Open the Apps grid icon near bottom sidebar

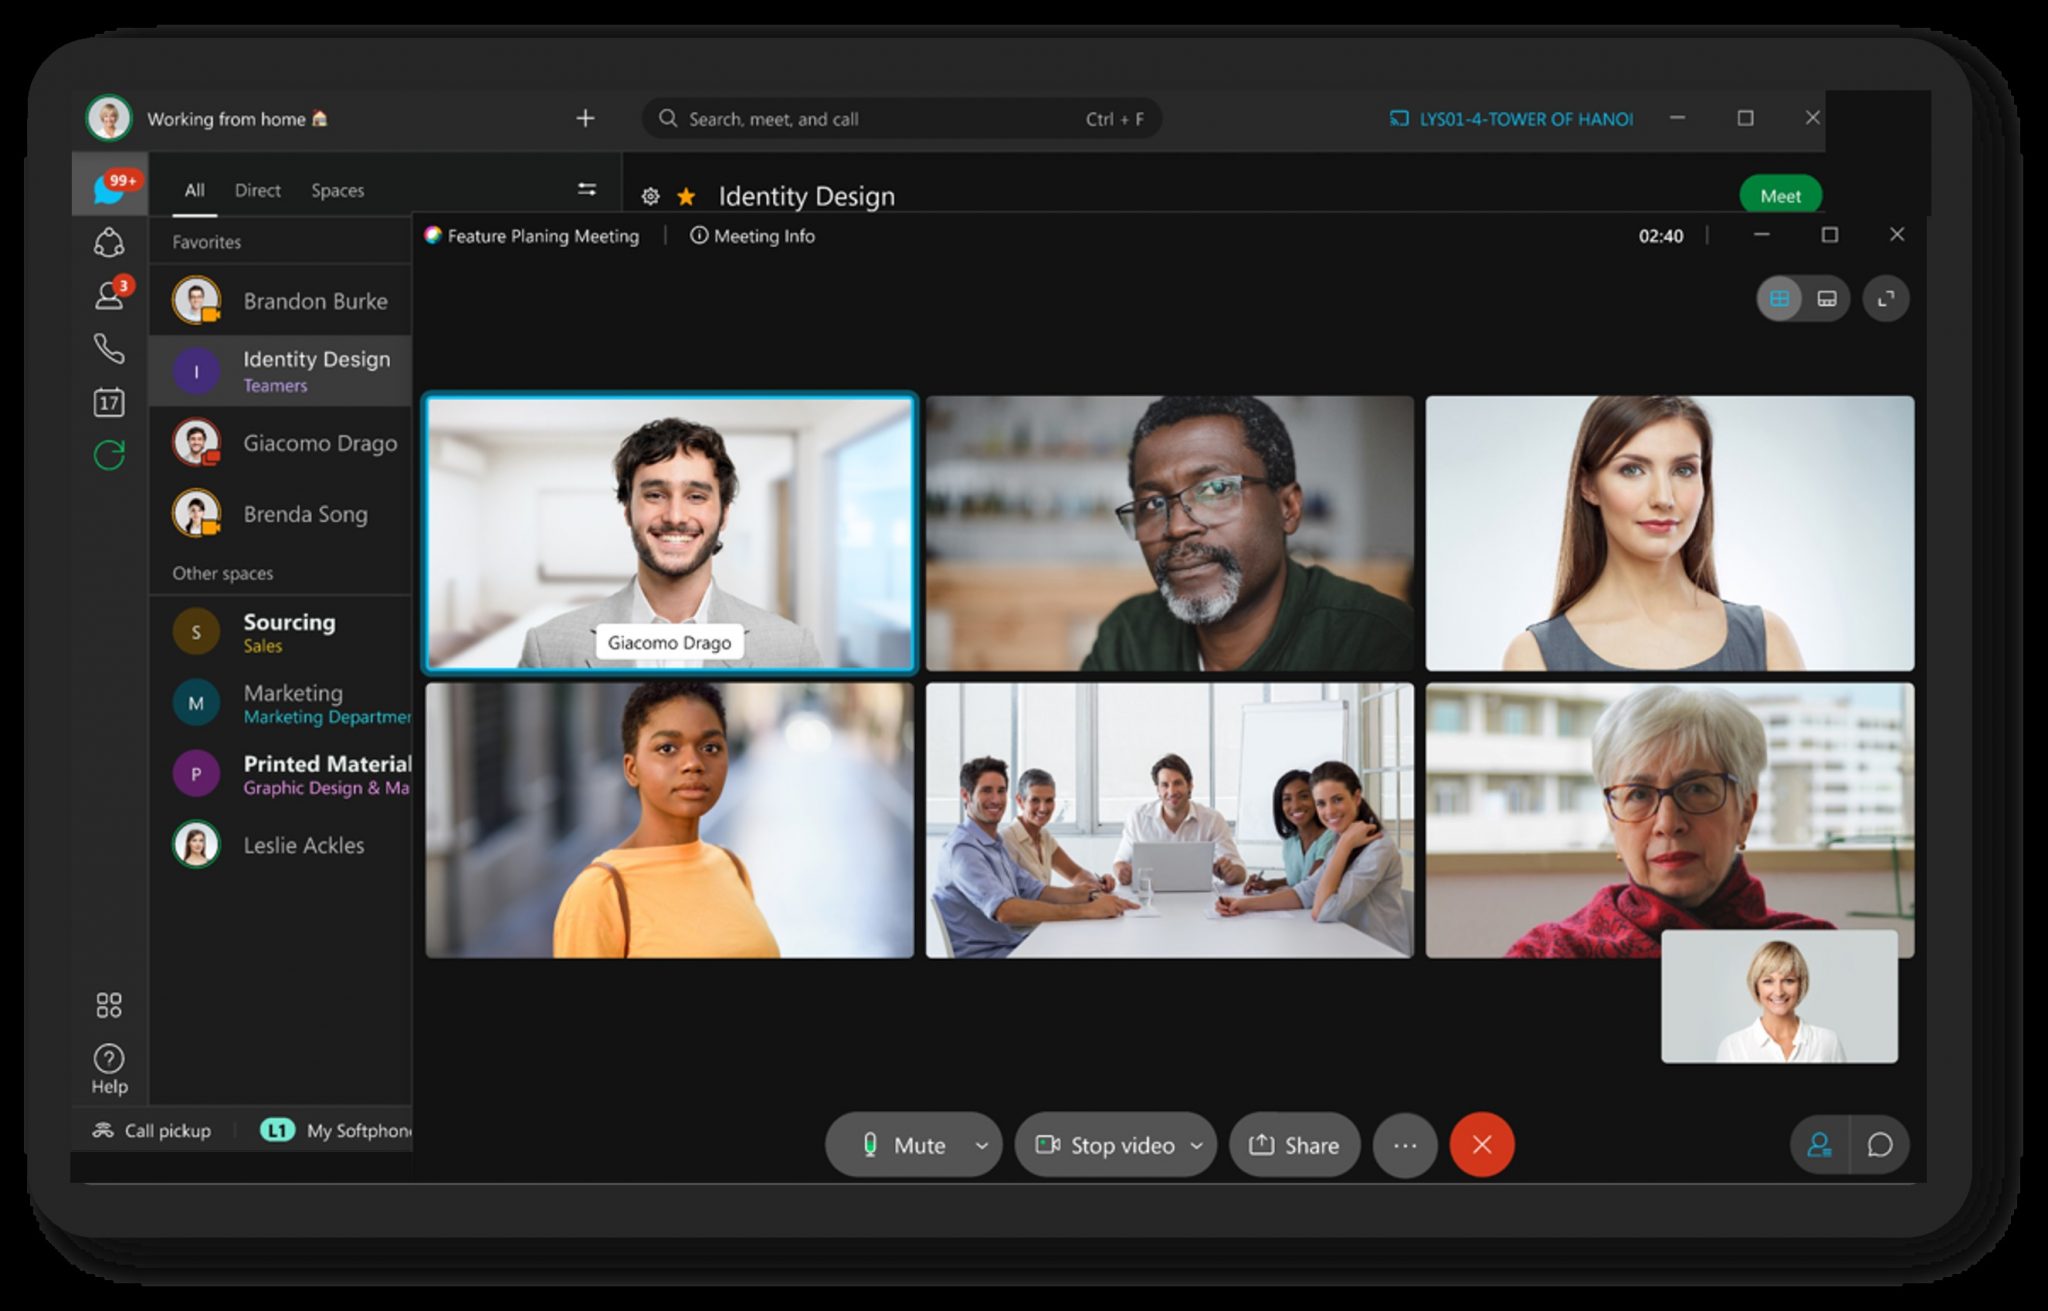coord(110,1004)
